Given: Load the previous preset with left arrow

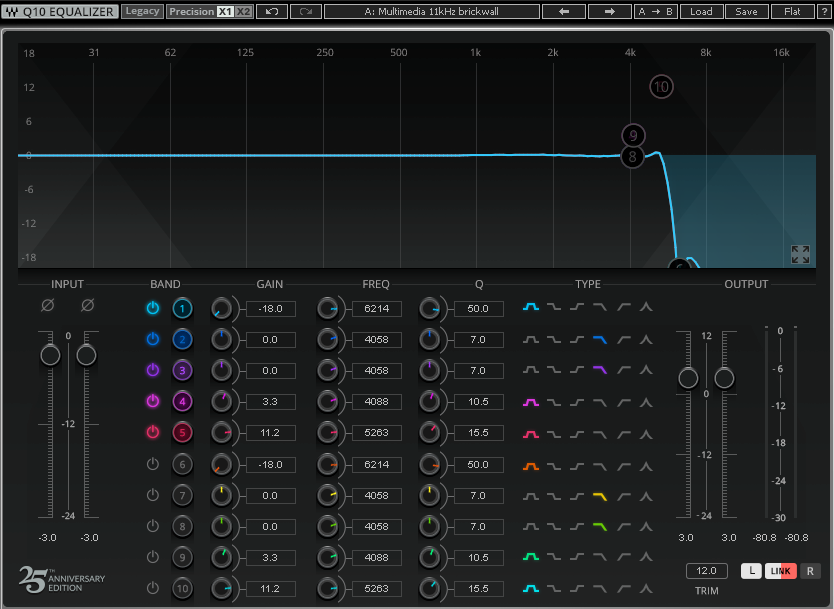Looking at the screenshot, I should tap(564, 11).
